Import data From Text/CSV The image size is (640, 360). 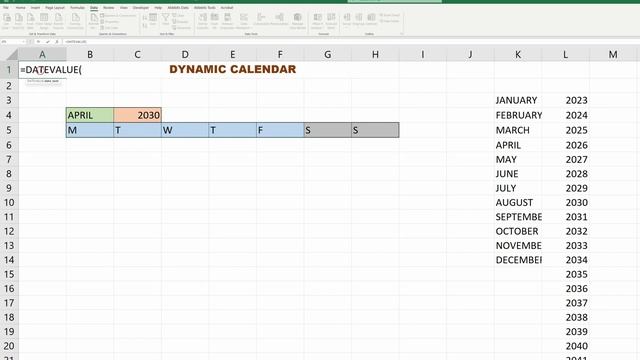[18, 20]
